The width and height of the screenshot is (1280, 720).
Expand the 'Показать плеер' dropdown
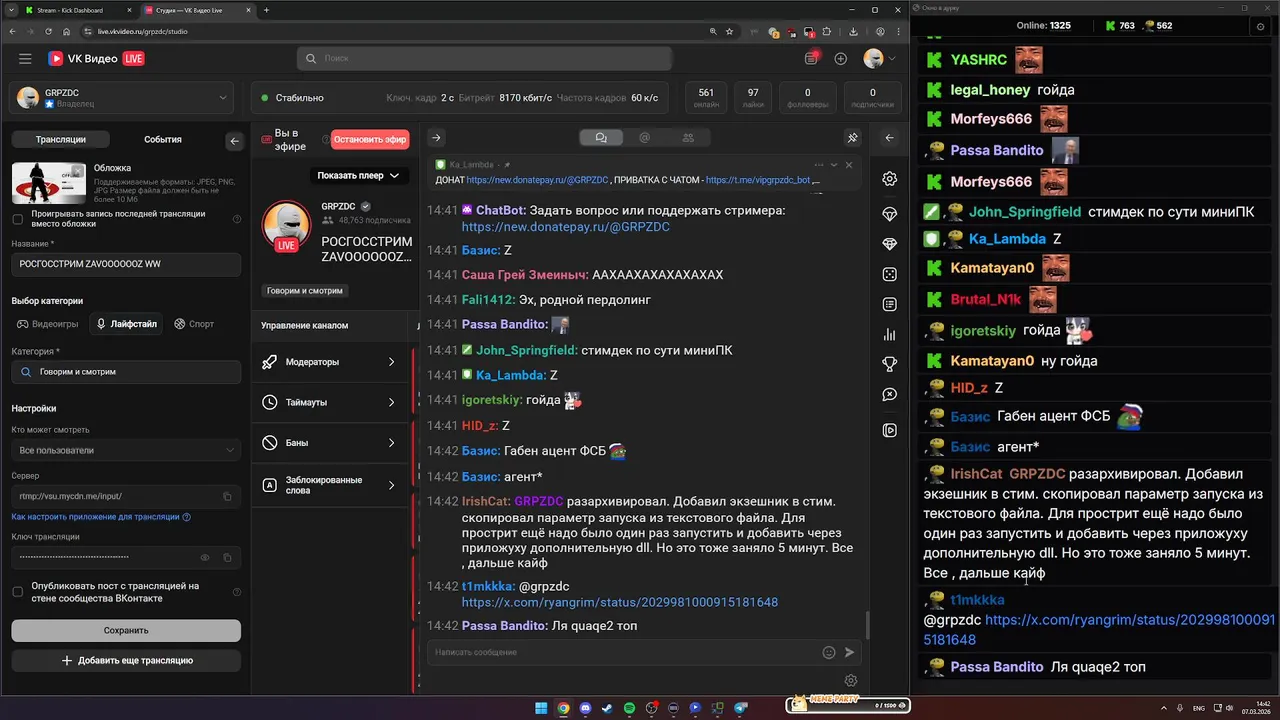tap(358, 175)
